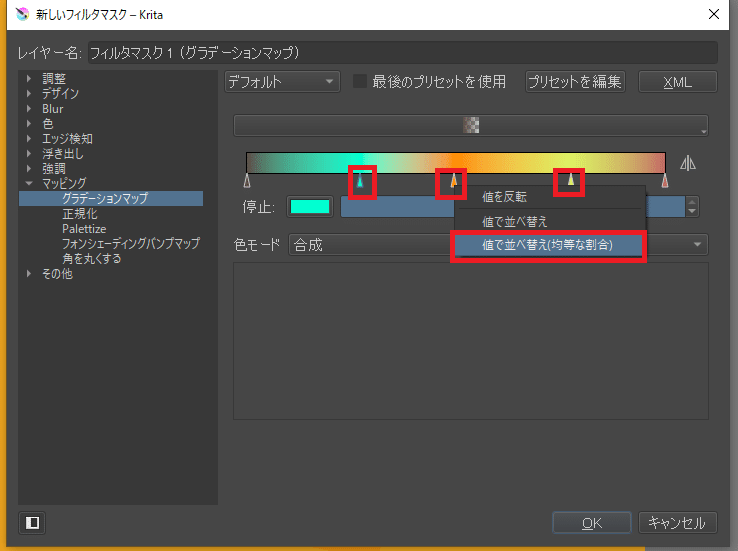Click the キャンセル button
The width and height of the screenshot is (738, 551).
678,523
